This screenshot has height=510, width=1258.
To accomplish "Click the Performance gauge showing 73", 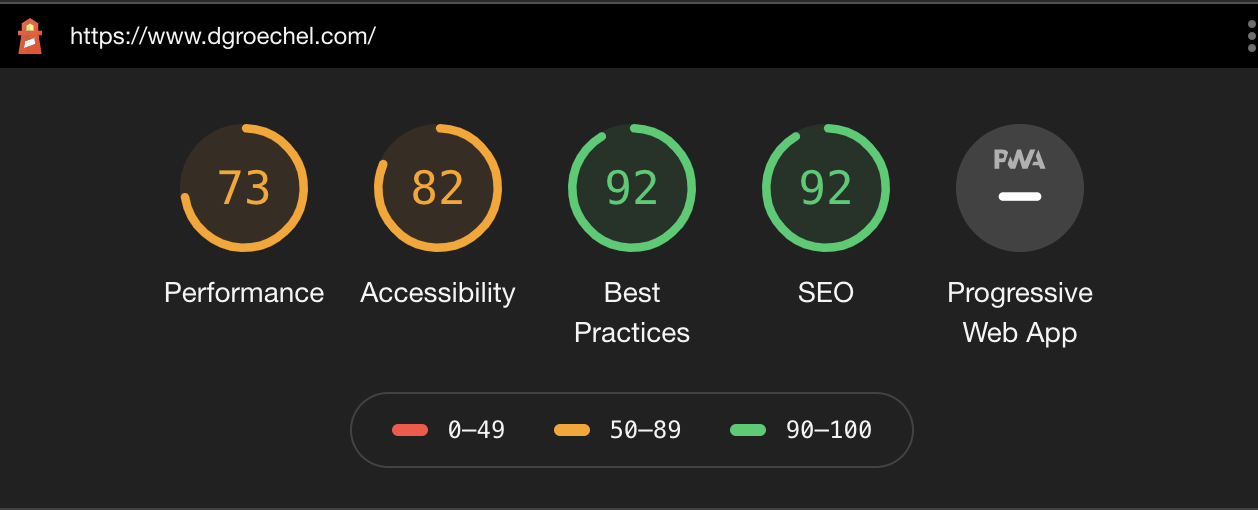I will tap(244, 188).
